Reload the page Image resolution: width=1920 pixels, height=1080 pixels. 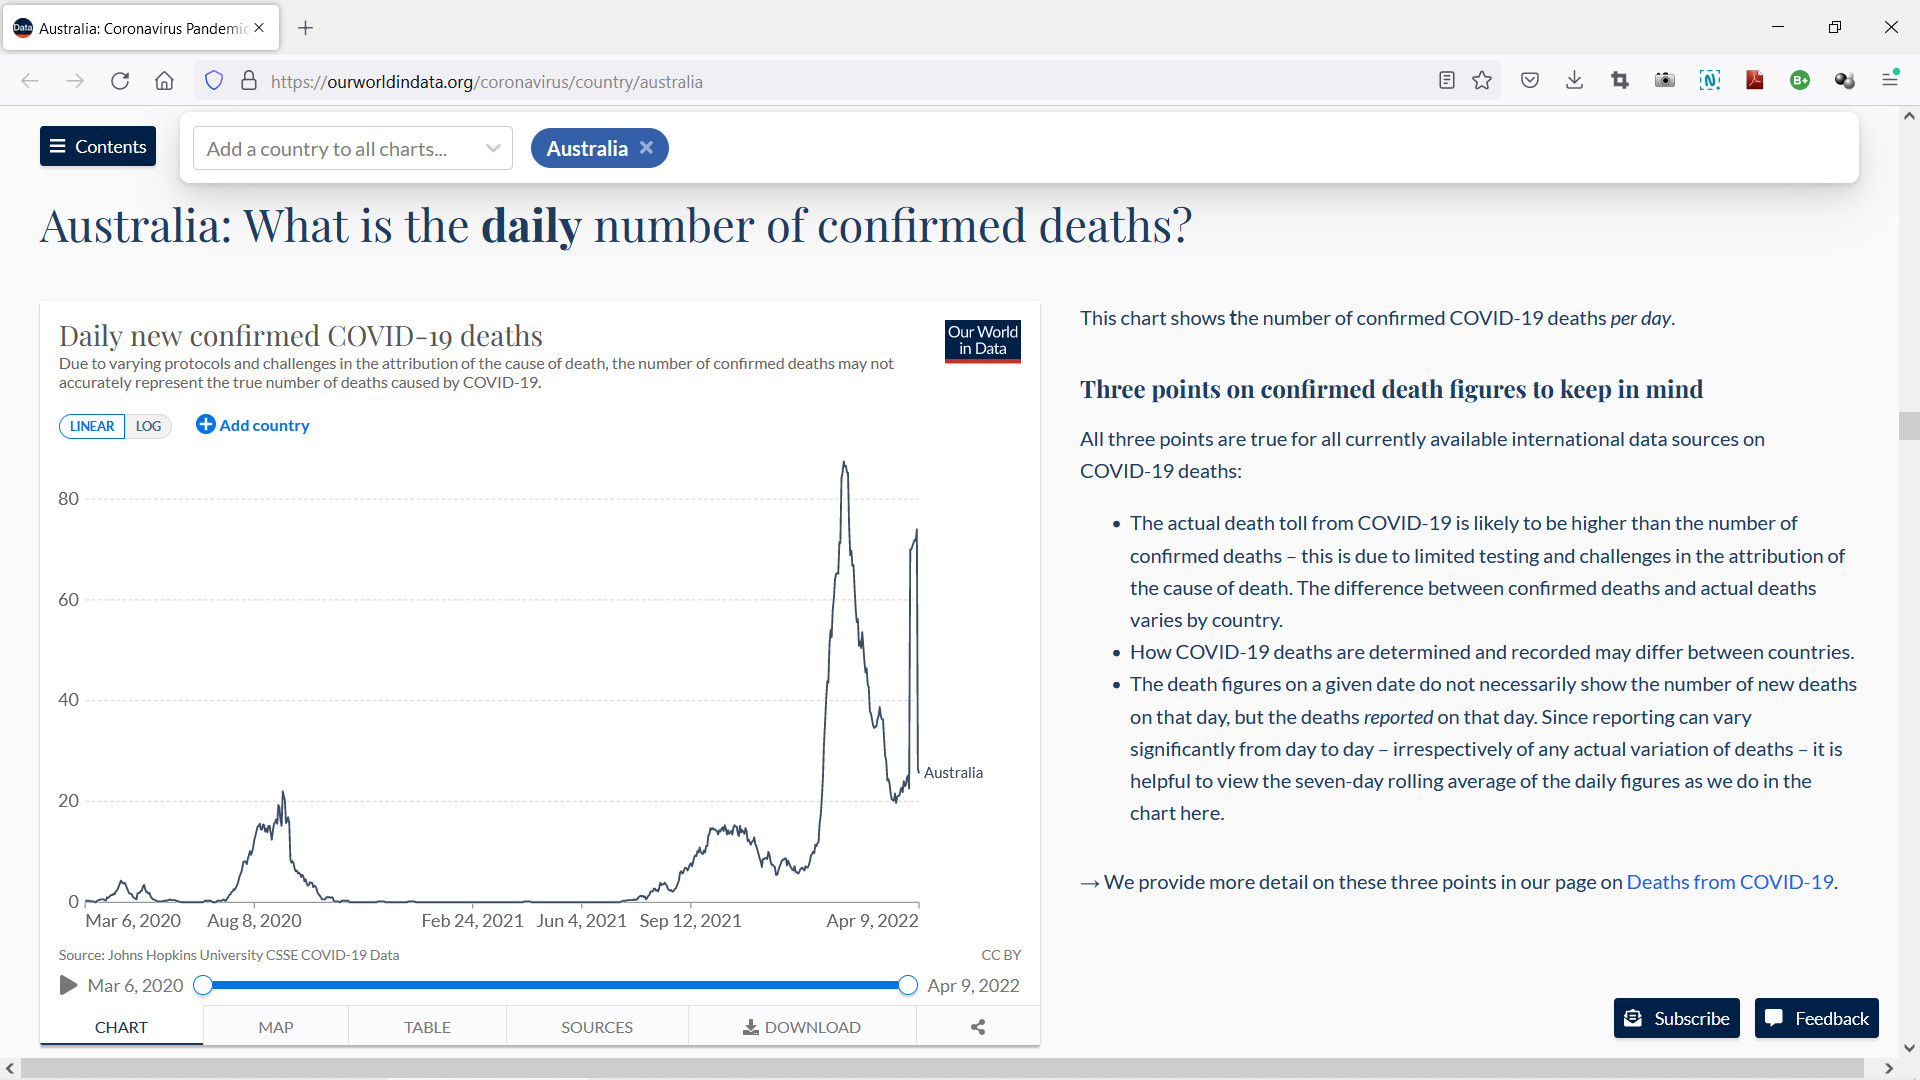(120, 81)
